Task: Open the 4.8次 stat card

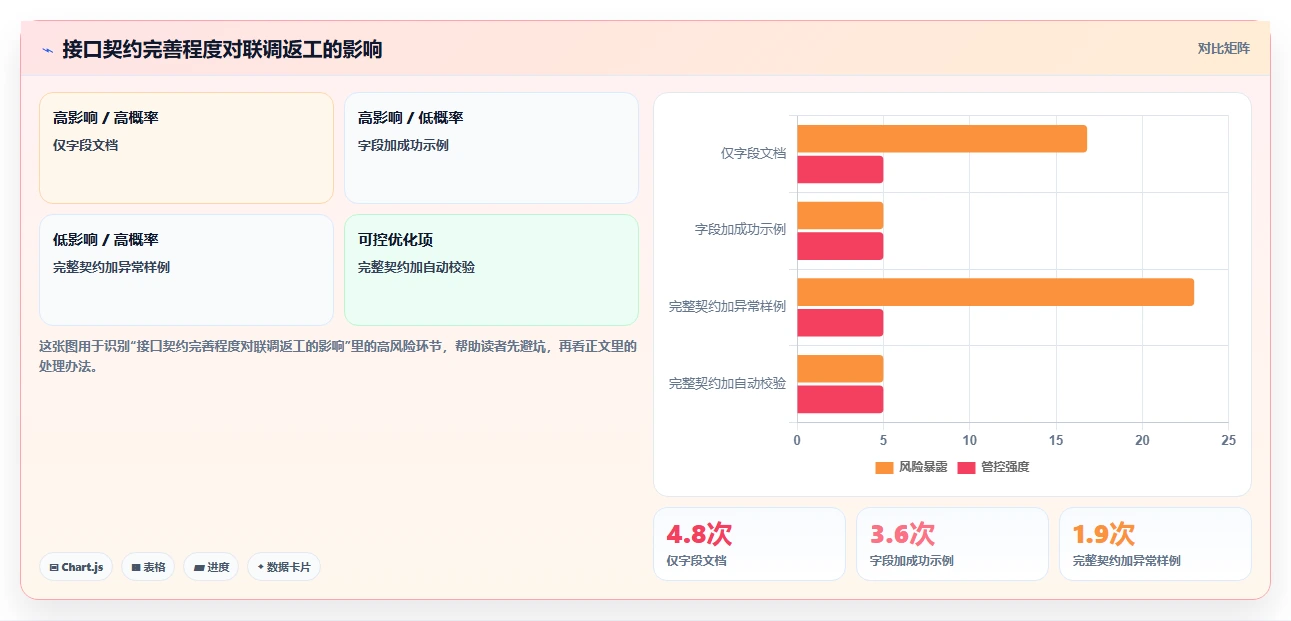Action: (x=749, y=544)
